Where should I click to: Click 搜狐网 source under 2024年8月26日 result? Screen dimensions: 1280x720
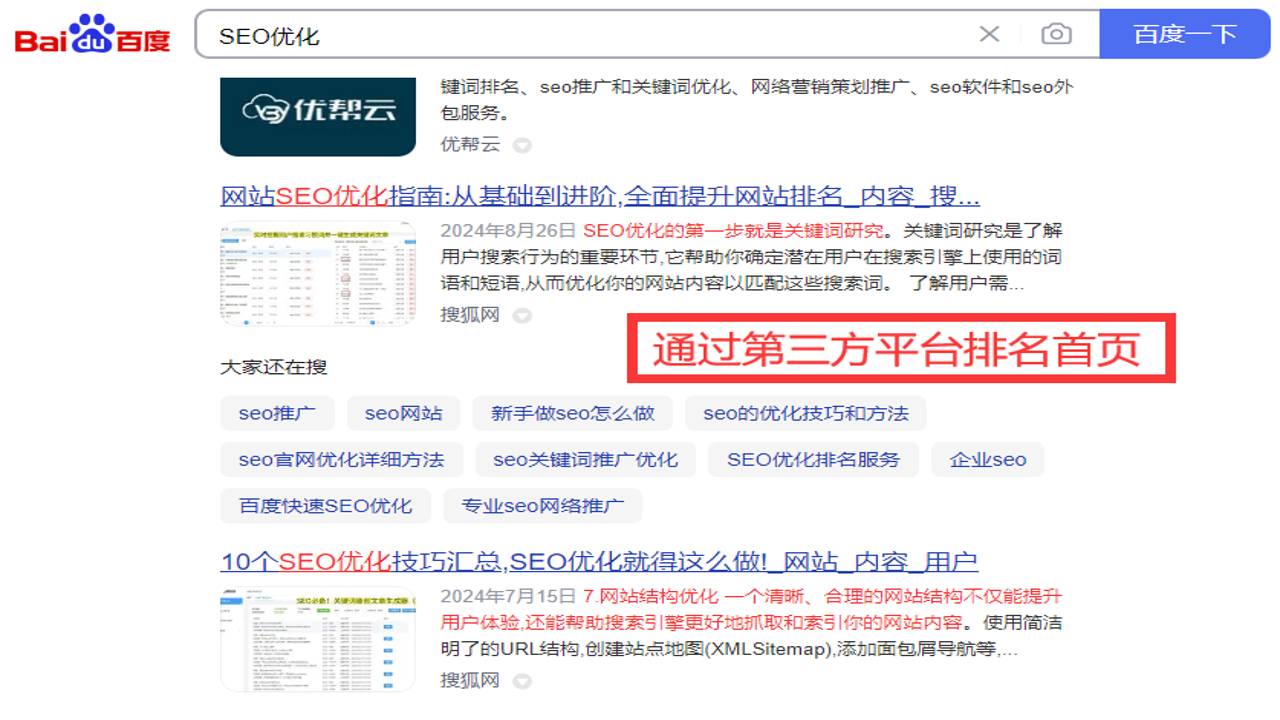pos(470,315)
